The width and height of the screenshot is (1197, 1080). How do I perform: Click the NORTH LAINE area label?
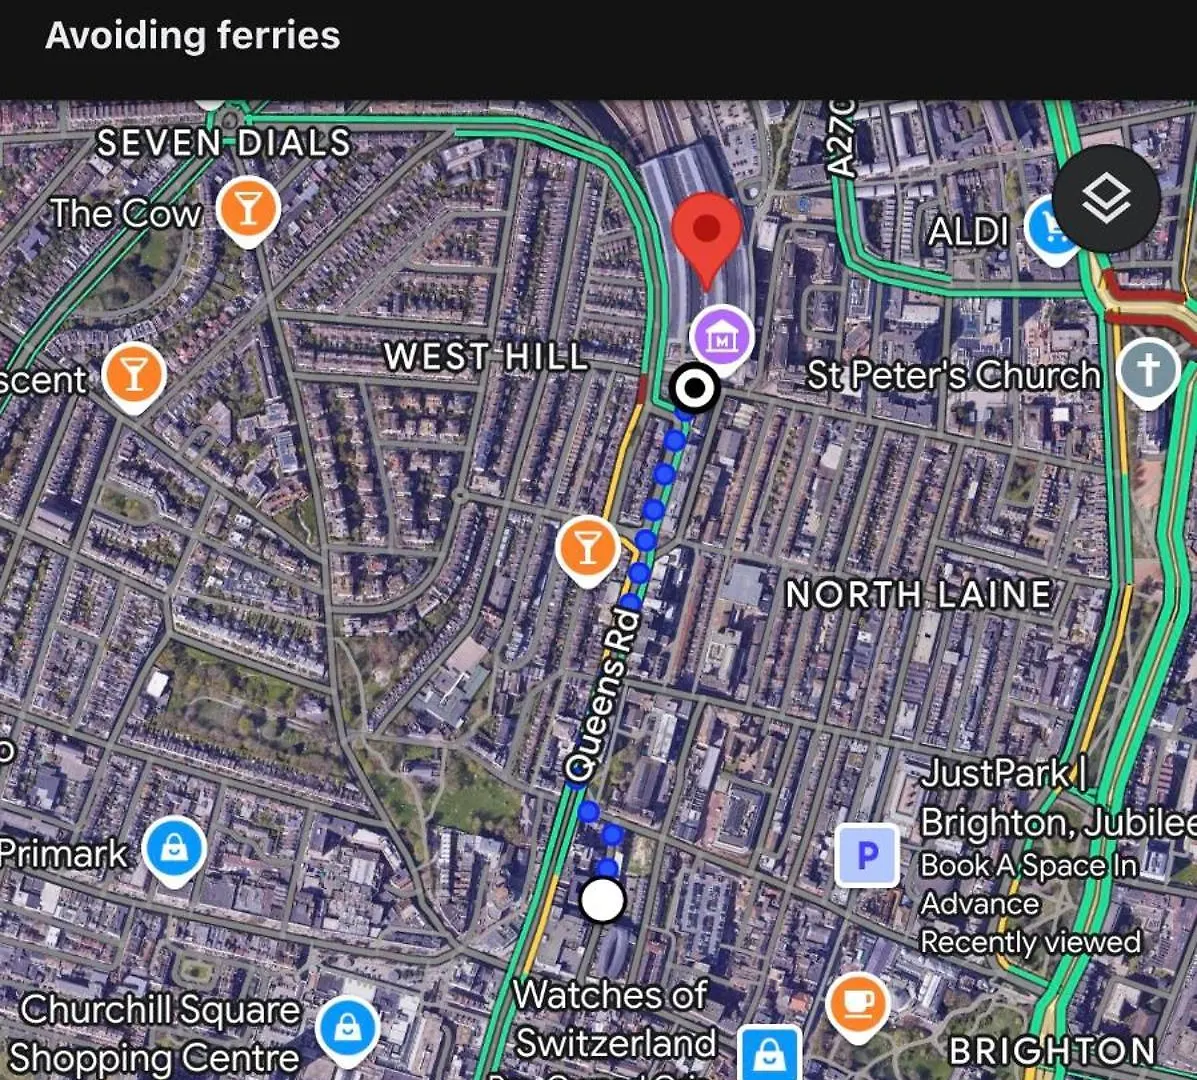click(918, 595)
